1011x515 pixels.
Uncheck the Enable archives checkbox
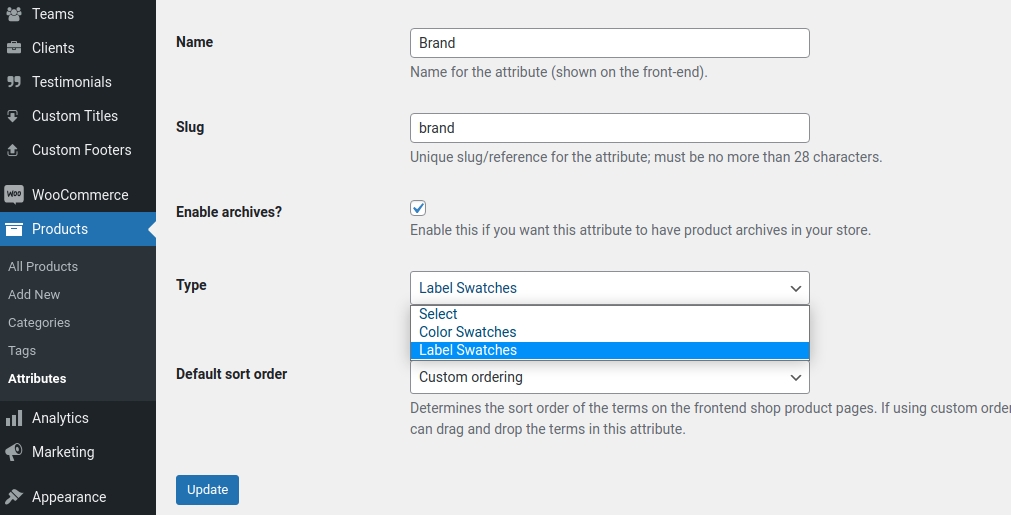point(418,208)
